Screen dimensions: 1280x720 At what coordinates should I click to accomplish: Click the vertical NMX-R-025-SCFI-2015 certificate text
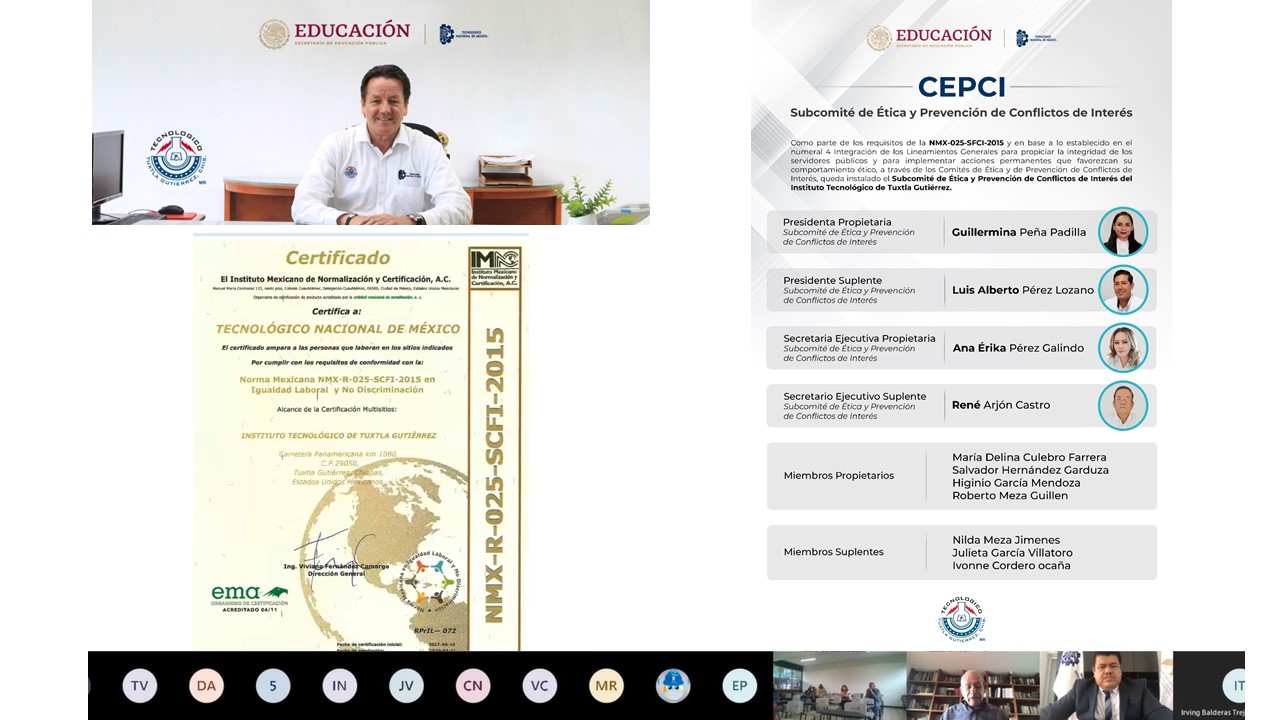493,474
